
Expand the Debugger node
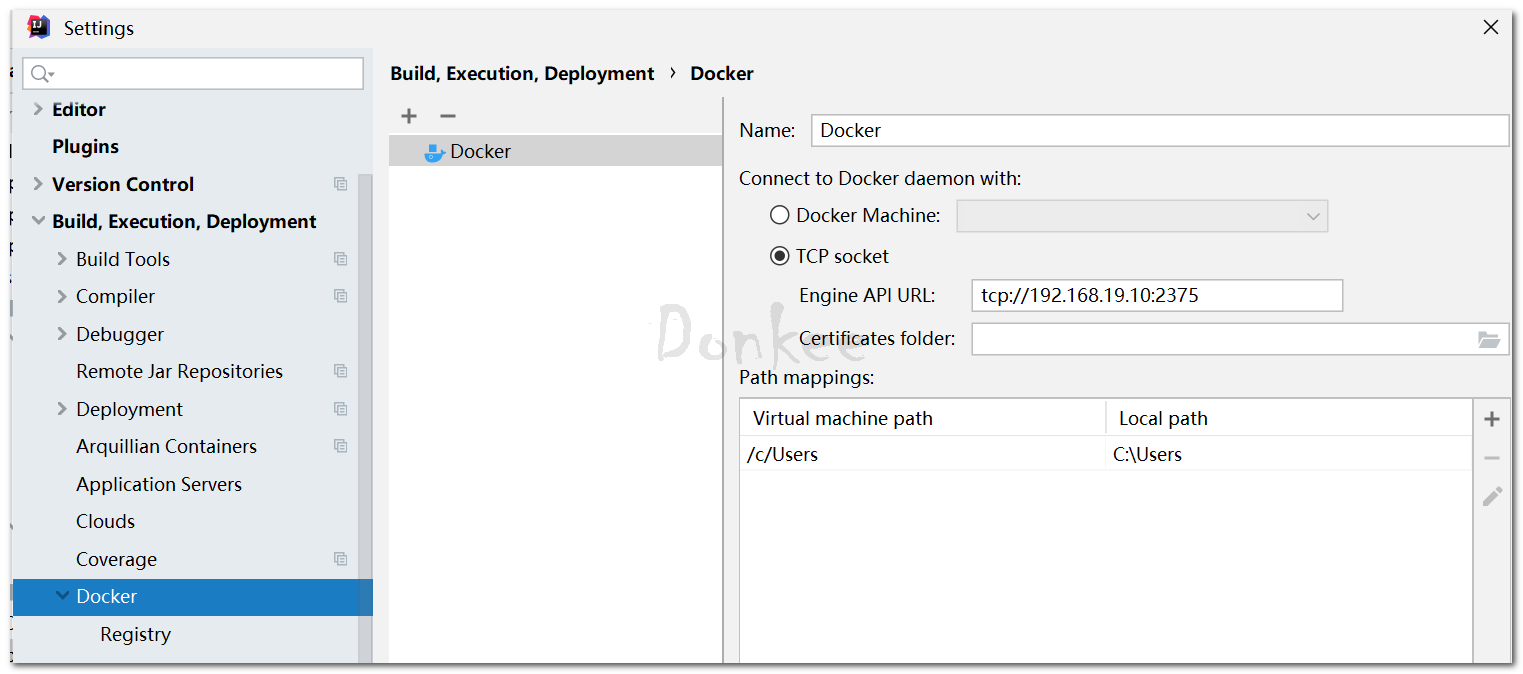[x=62, y=334]
